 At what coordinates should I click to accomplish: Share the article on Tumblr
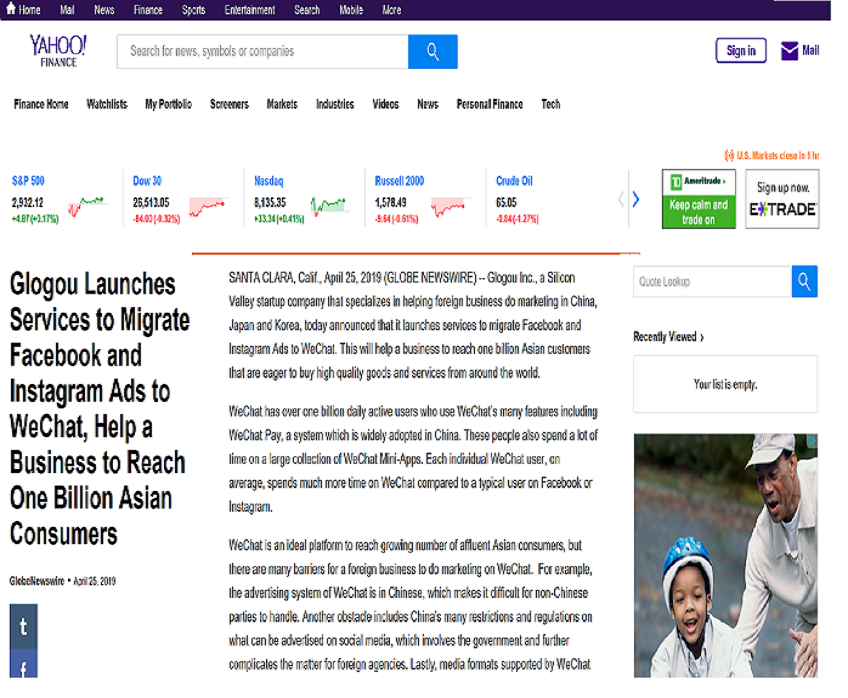click(x=23, y=626)
